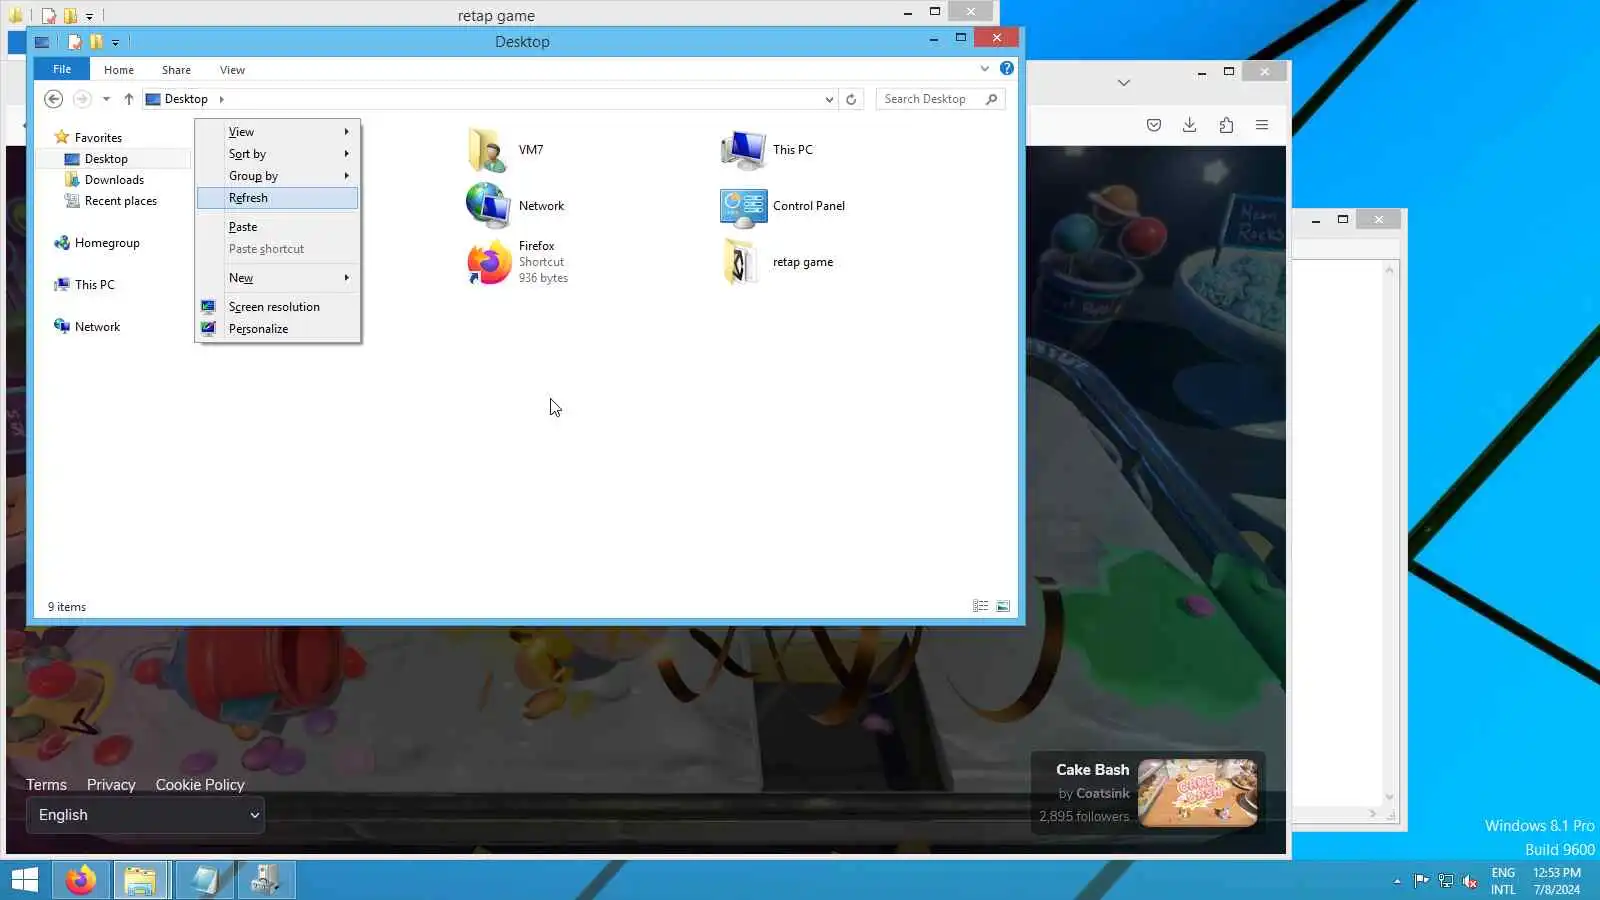The image size is (1600, 900).
Task: Open browser downloads panel
Action: pyautogui.click(x=1189, y=125)
